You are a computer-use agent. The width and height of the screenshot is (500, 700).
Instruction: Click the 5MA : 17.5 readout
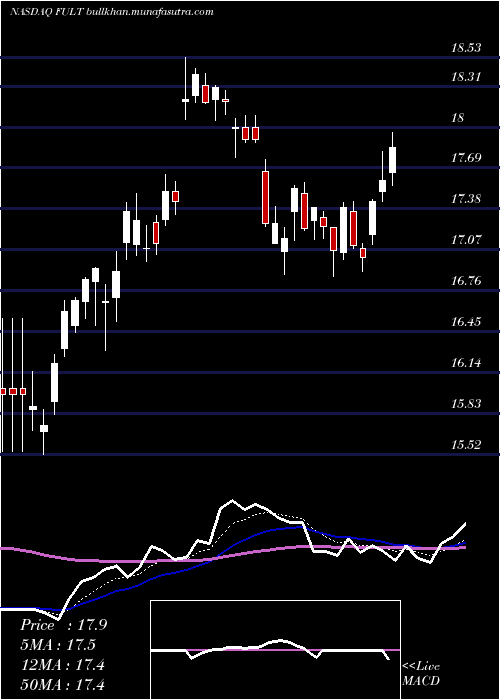coord(58,645)
